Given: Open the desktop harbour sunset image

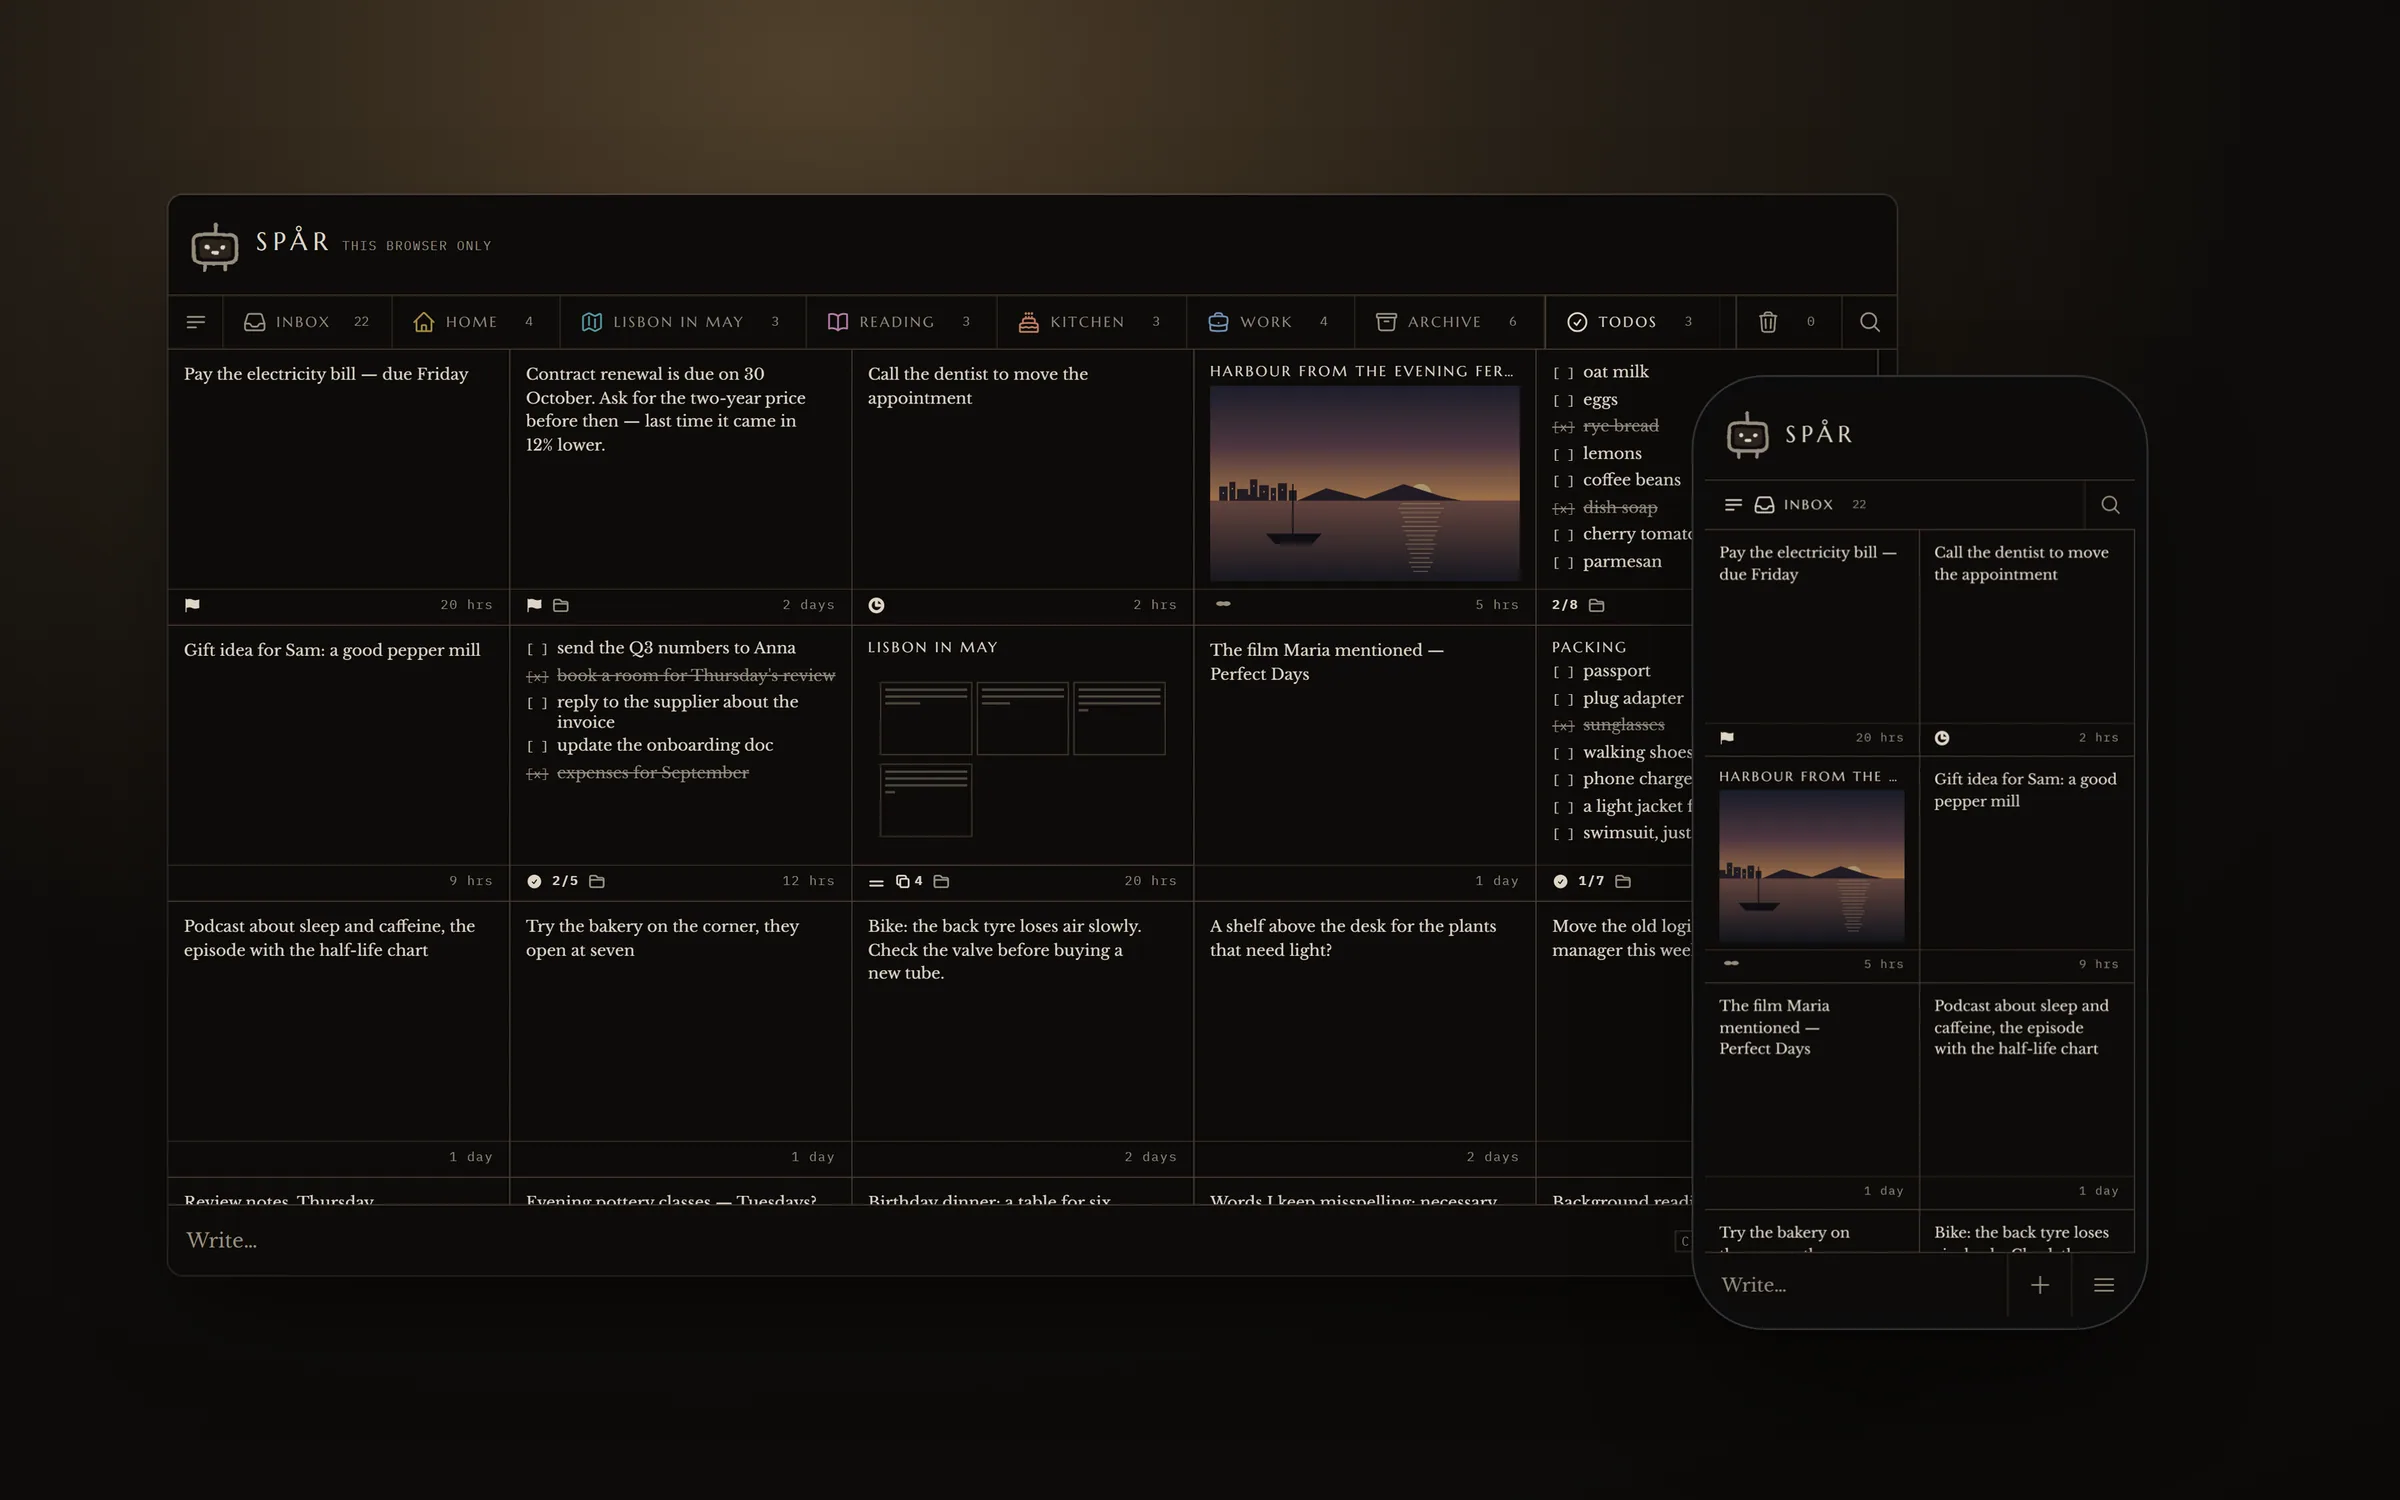Looking at the screenshot, I should (x=1365, y=483).
